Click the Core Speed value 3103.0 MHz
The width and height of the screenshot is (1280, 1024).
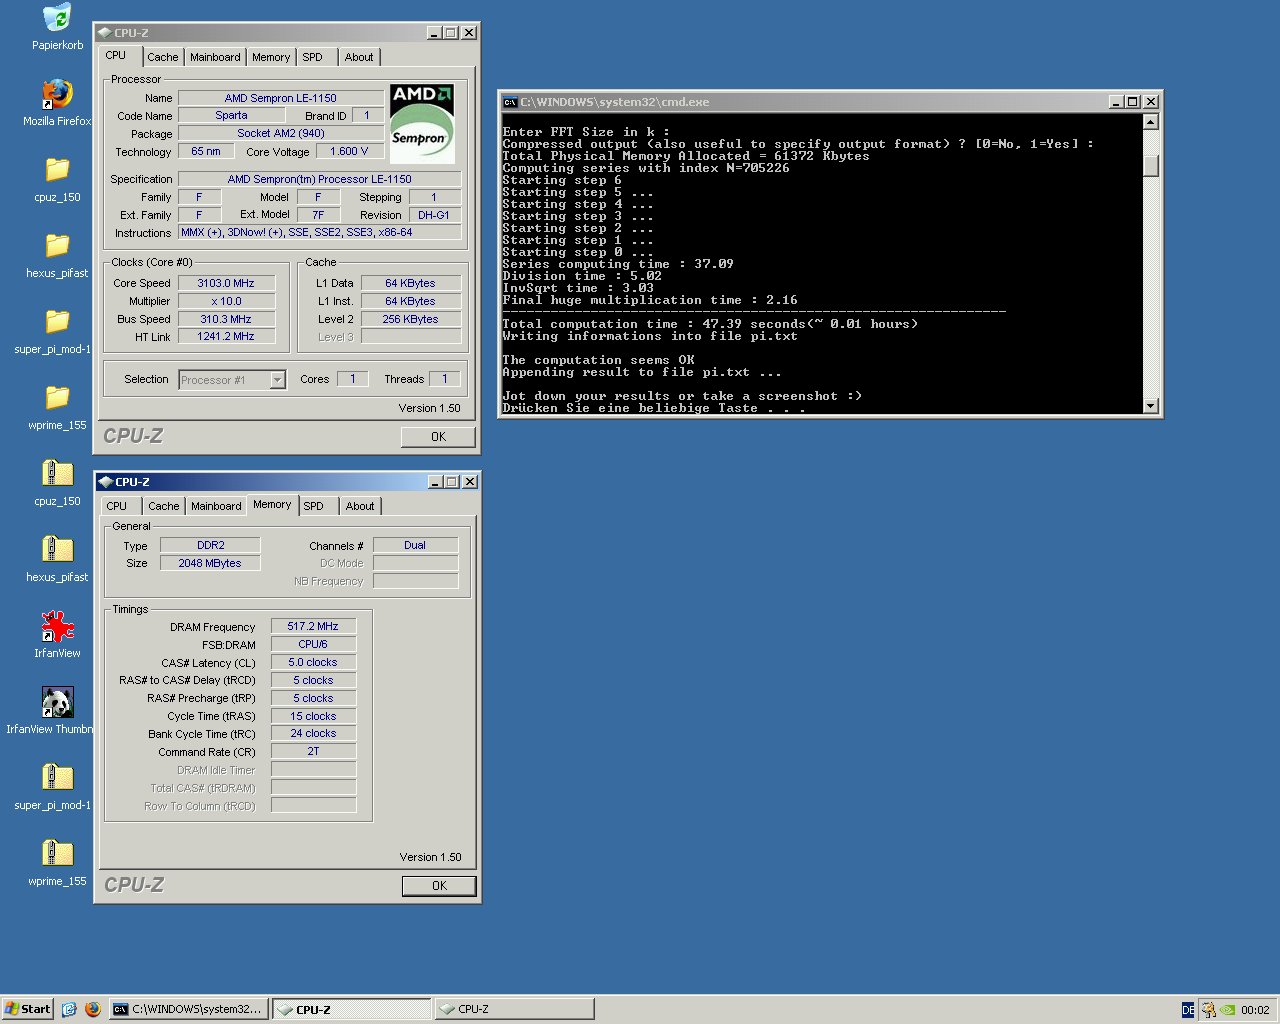(x=226, y=283)
